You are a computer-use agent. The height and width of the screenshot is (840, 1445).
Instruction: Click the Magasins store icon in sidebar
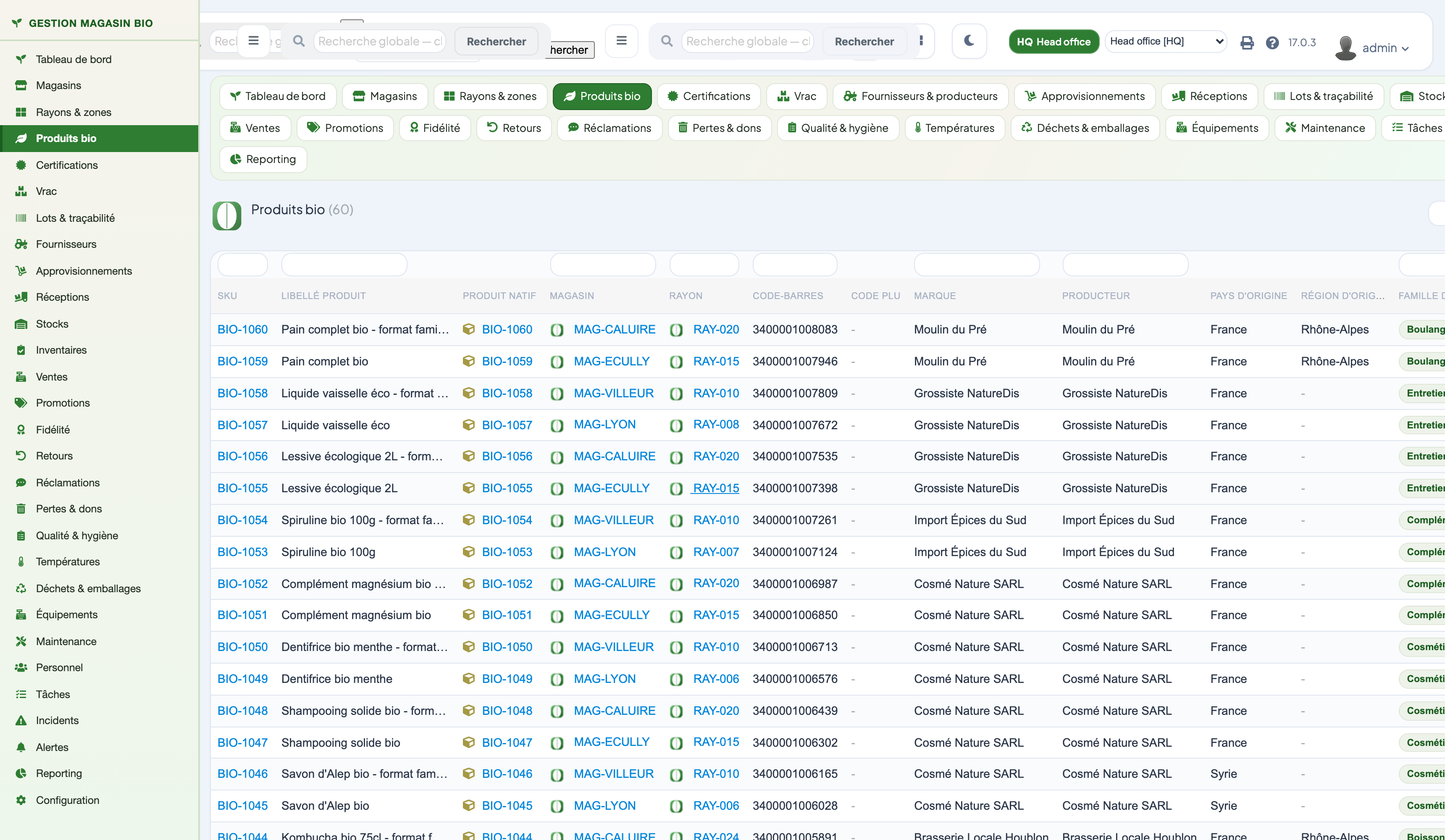point(21,86)
